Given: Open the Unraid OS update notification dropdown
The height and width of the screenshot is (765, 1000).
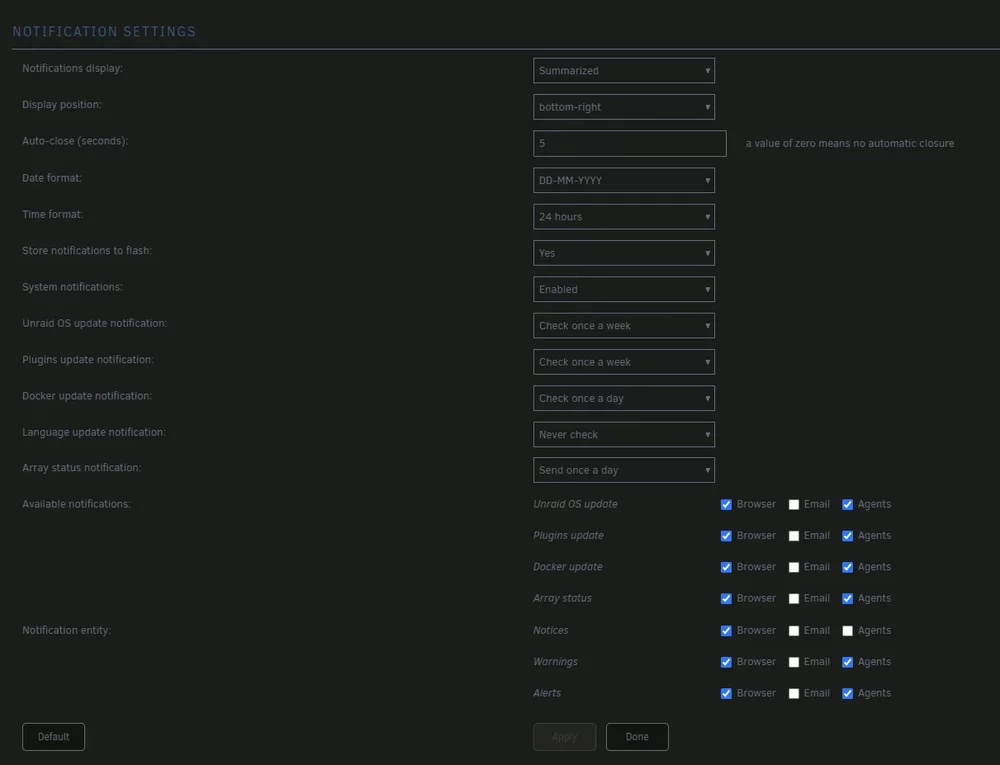Looking at the screenshot, I should coord(624,326).
